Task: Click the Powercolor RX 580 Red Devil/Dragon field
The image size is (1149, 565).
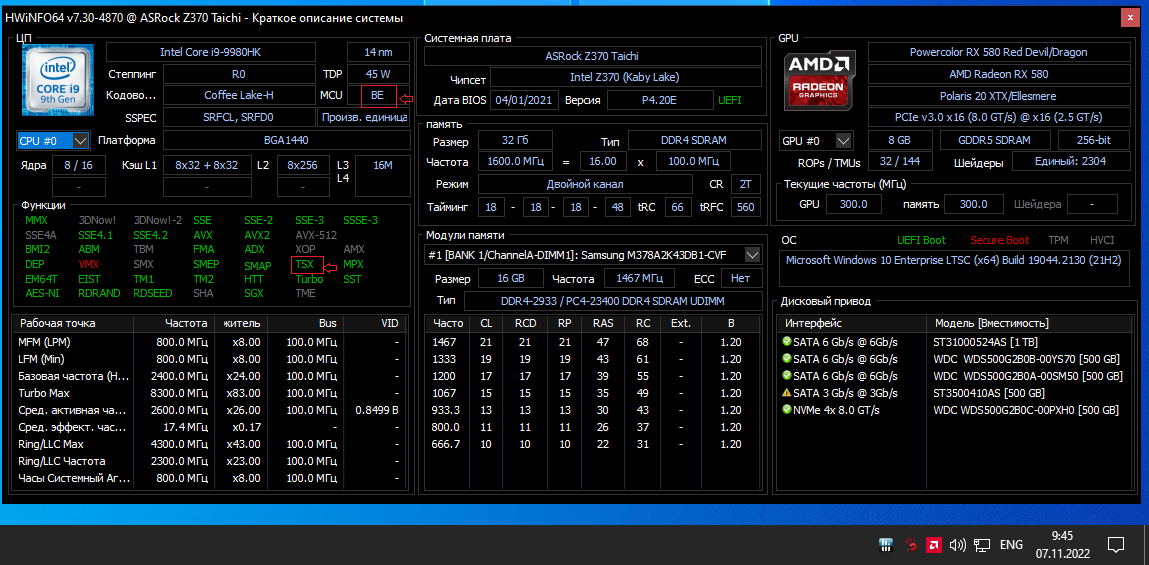Action: [999, 52]
